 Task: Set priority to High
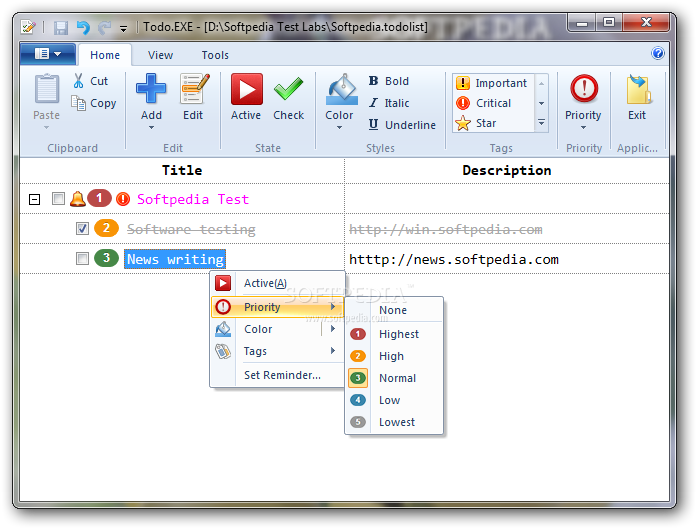[394, 357]
